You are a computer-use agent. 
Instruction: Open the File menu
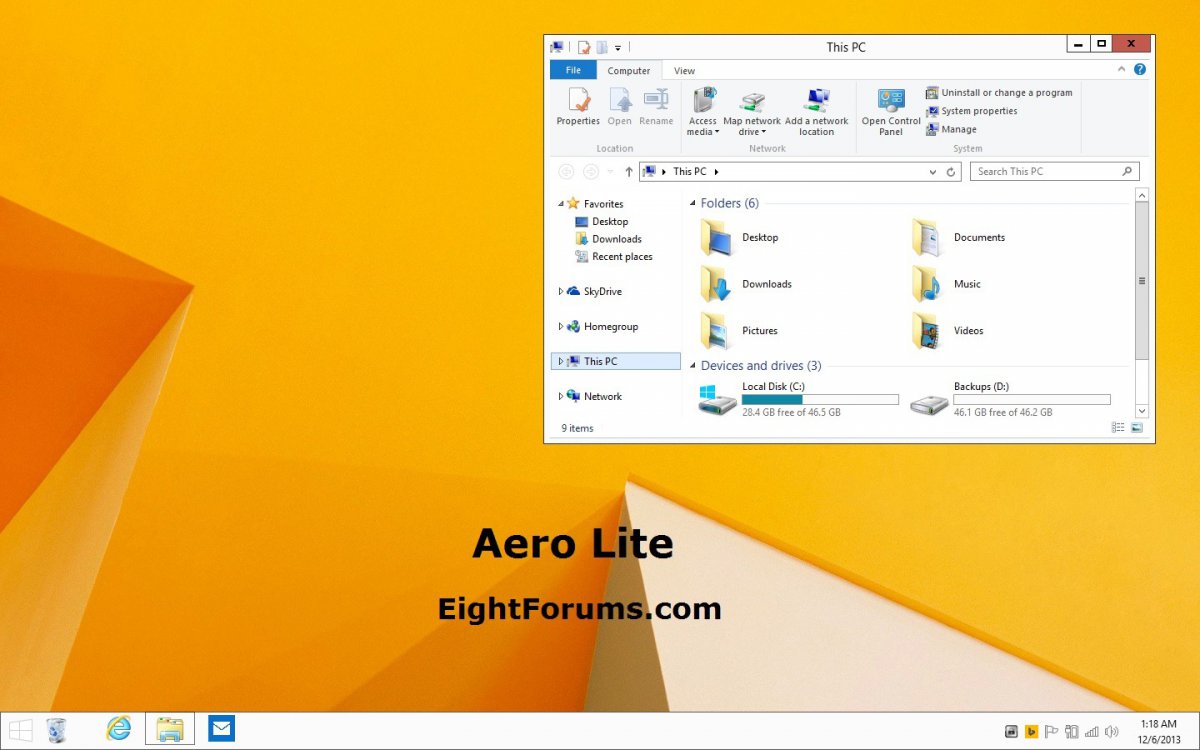[x=572, y=70]
